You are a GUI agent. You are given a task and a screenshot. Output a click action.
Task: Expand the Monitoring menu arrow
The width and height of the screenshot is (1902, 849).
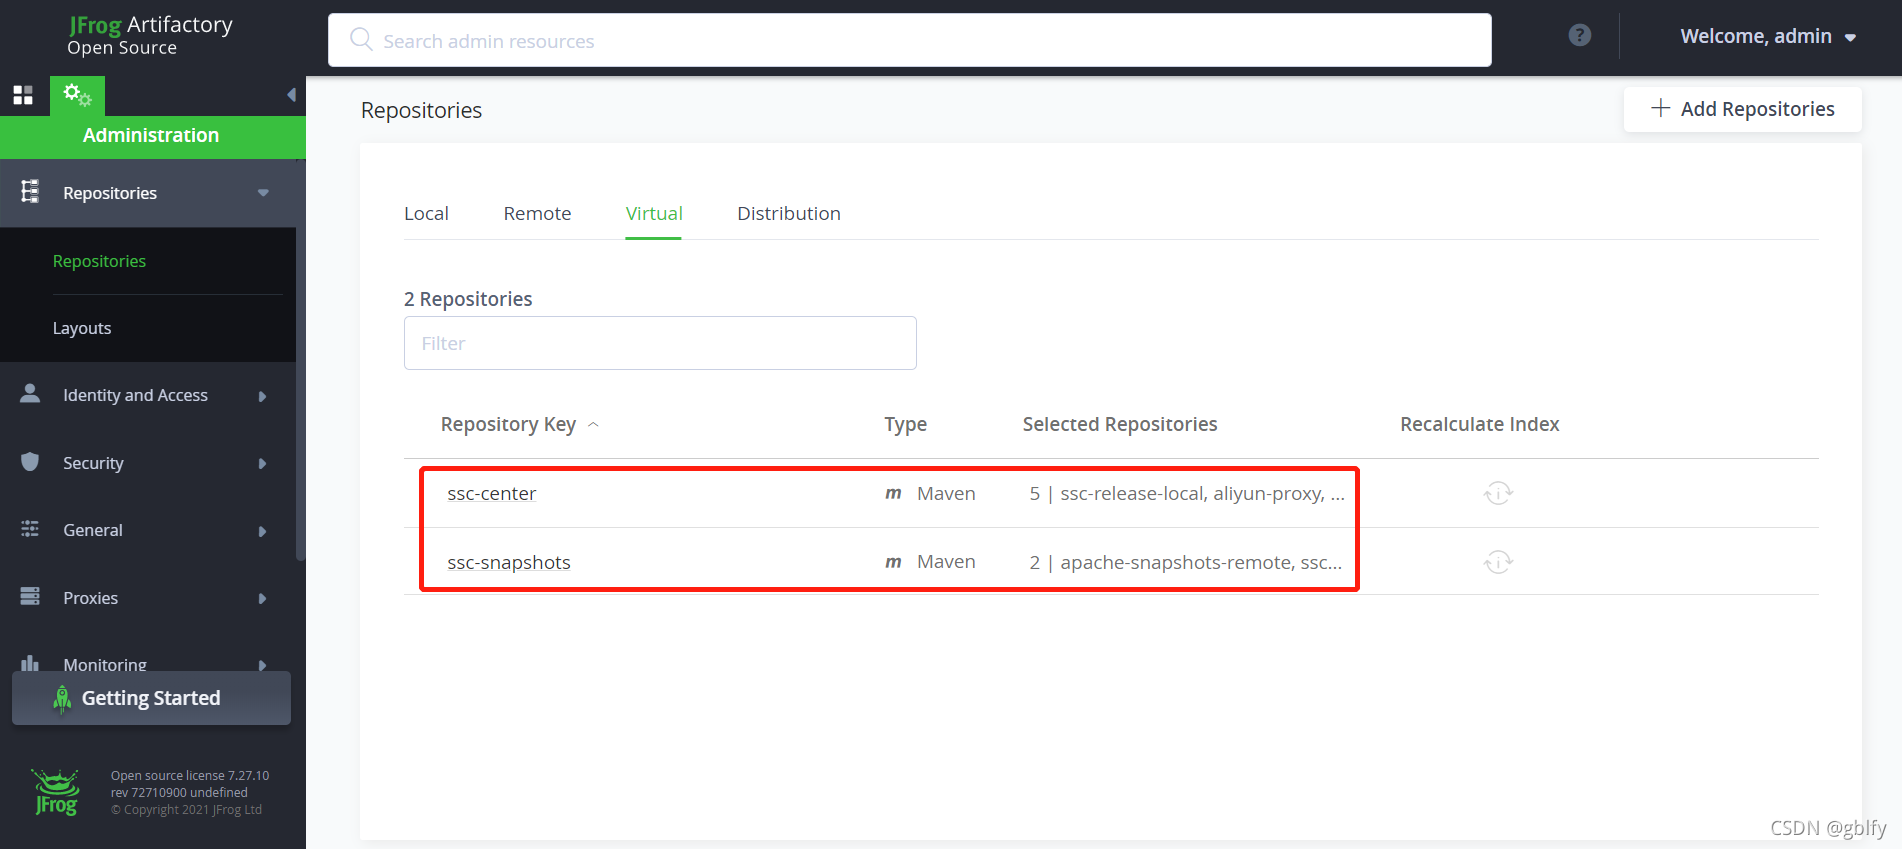[x=262, y=665]
